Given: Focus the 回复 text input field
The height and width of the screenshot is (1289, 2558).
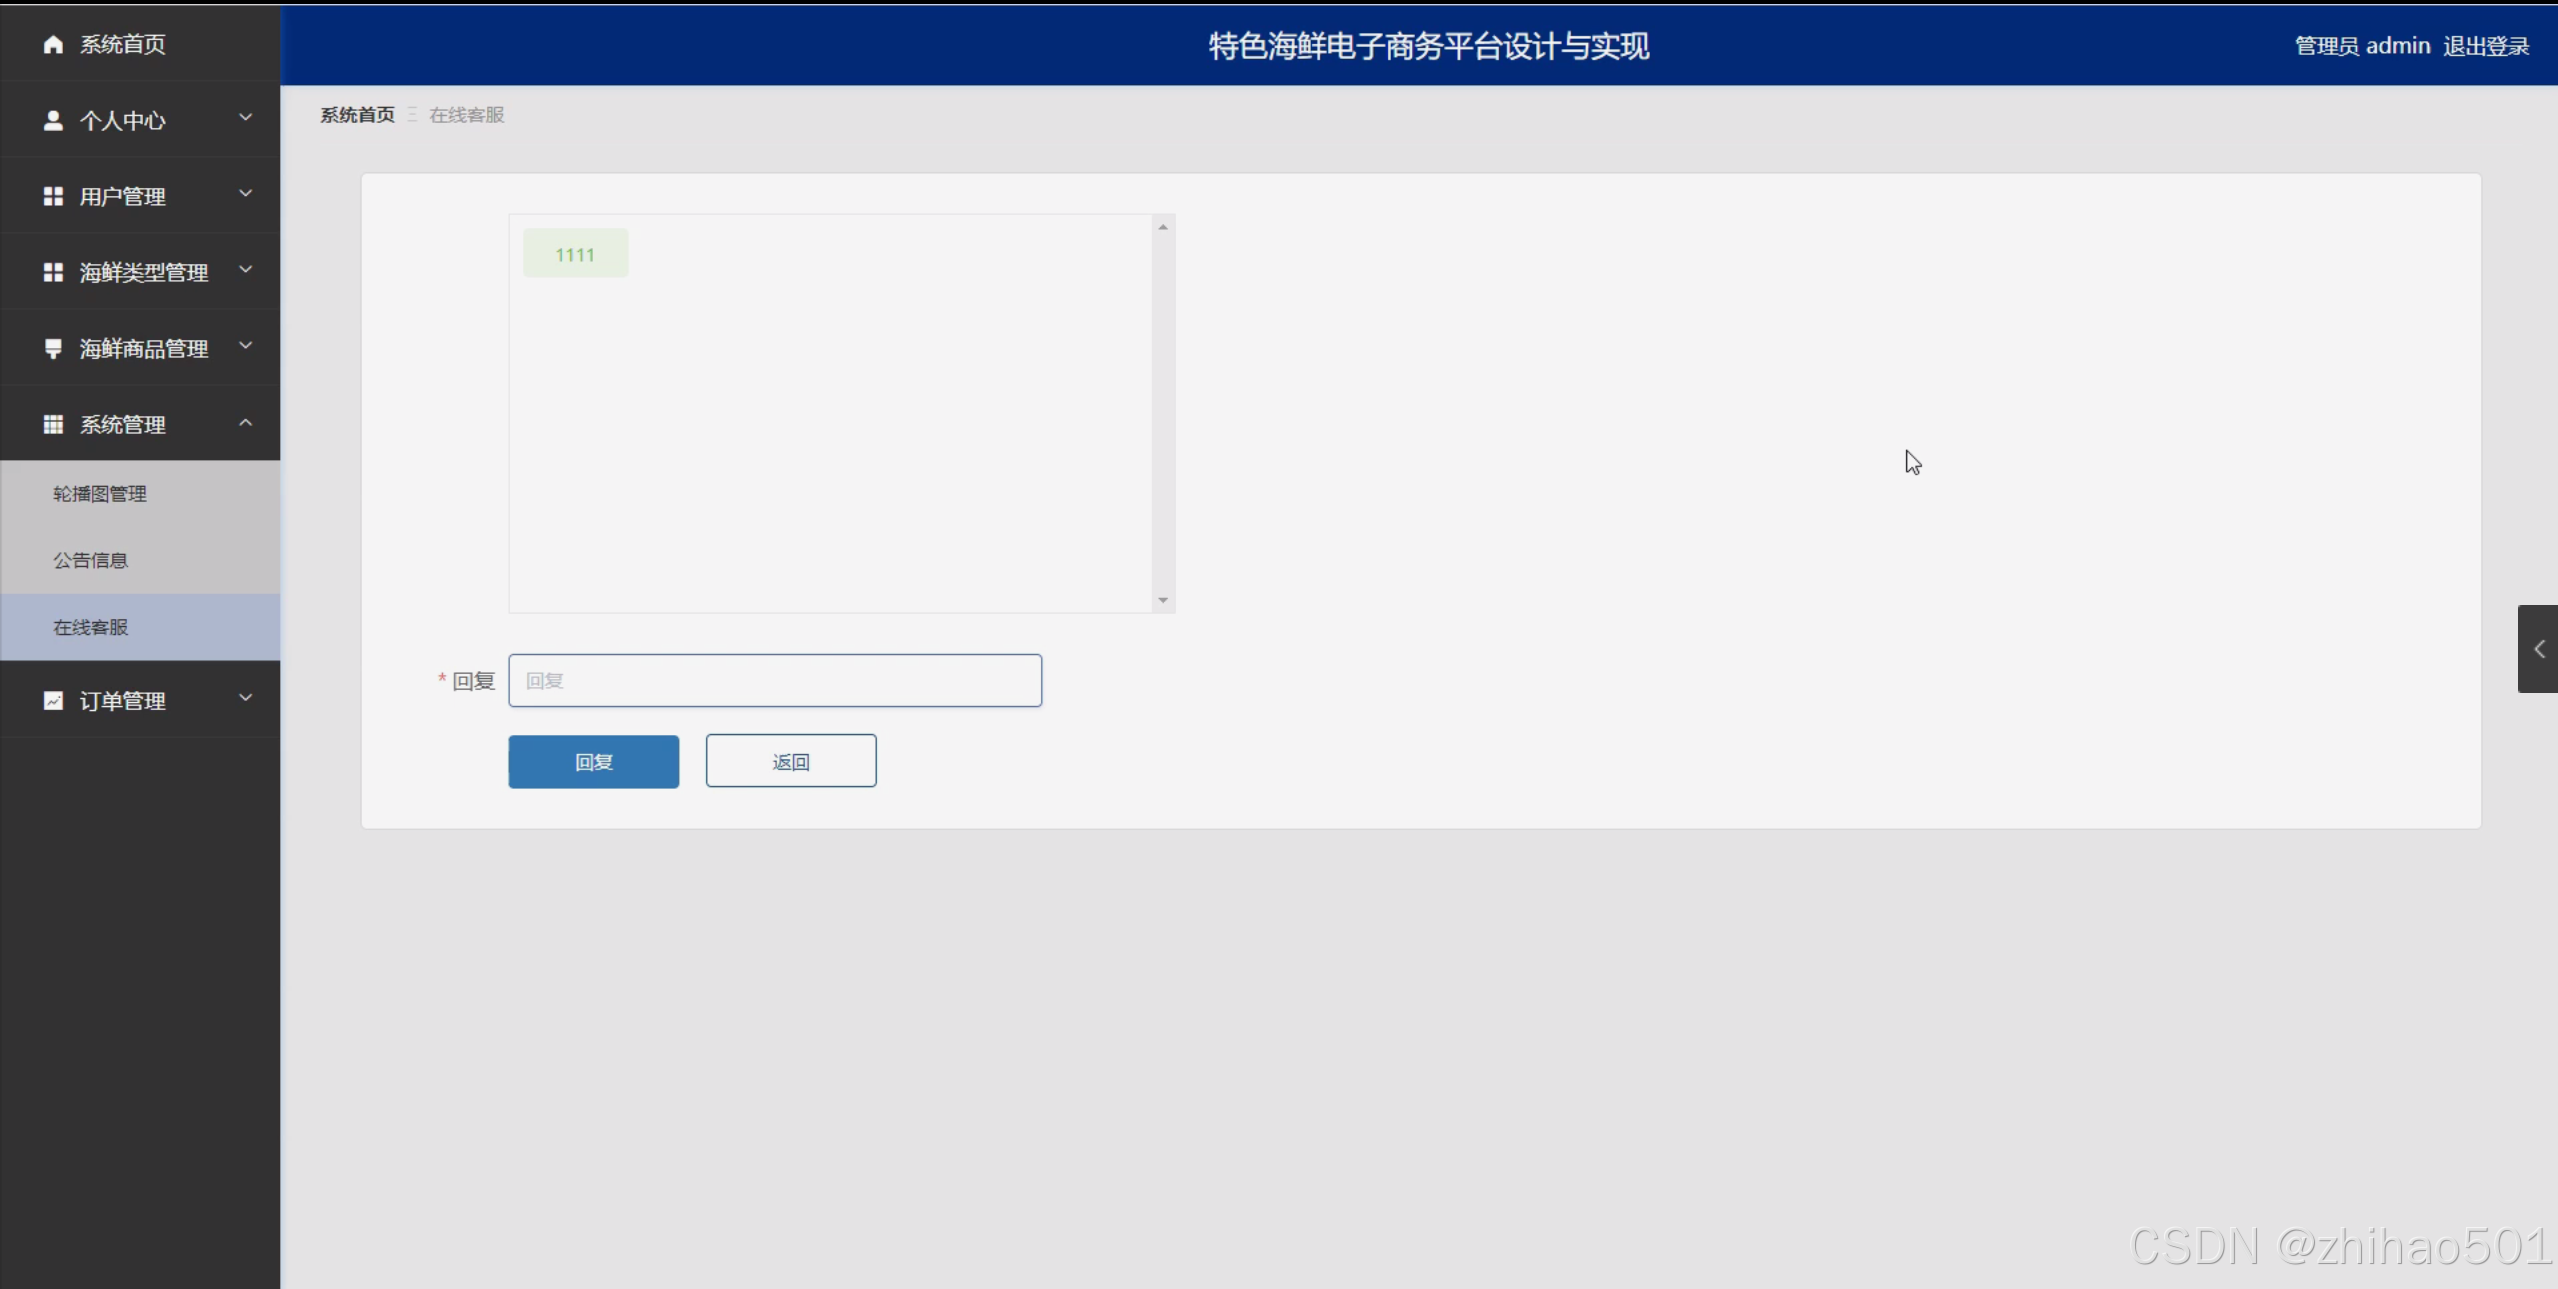Looking at the screenshot, I should [775, 681].
